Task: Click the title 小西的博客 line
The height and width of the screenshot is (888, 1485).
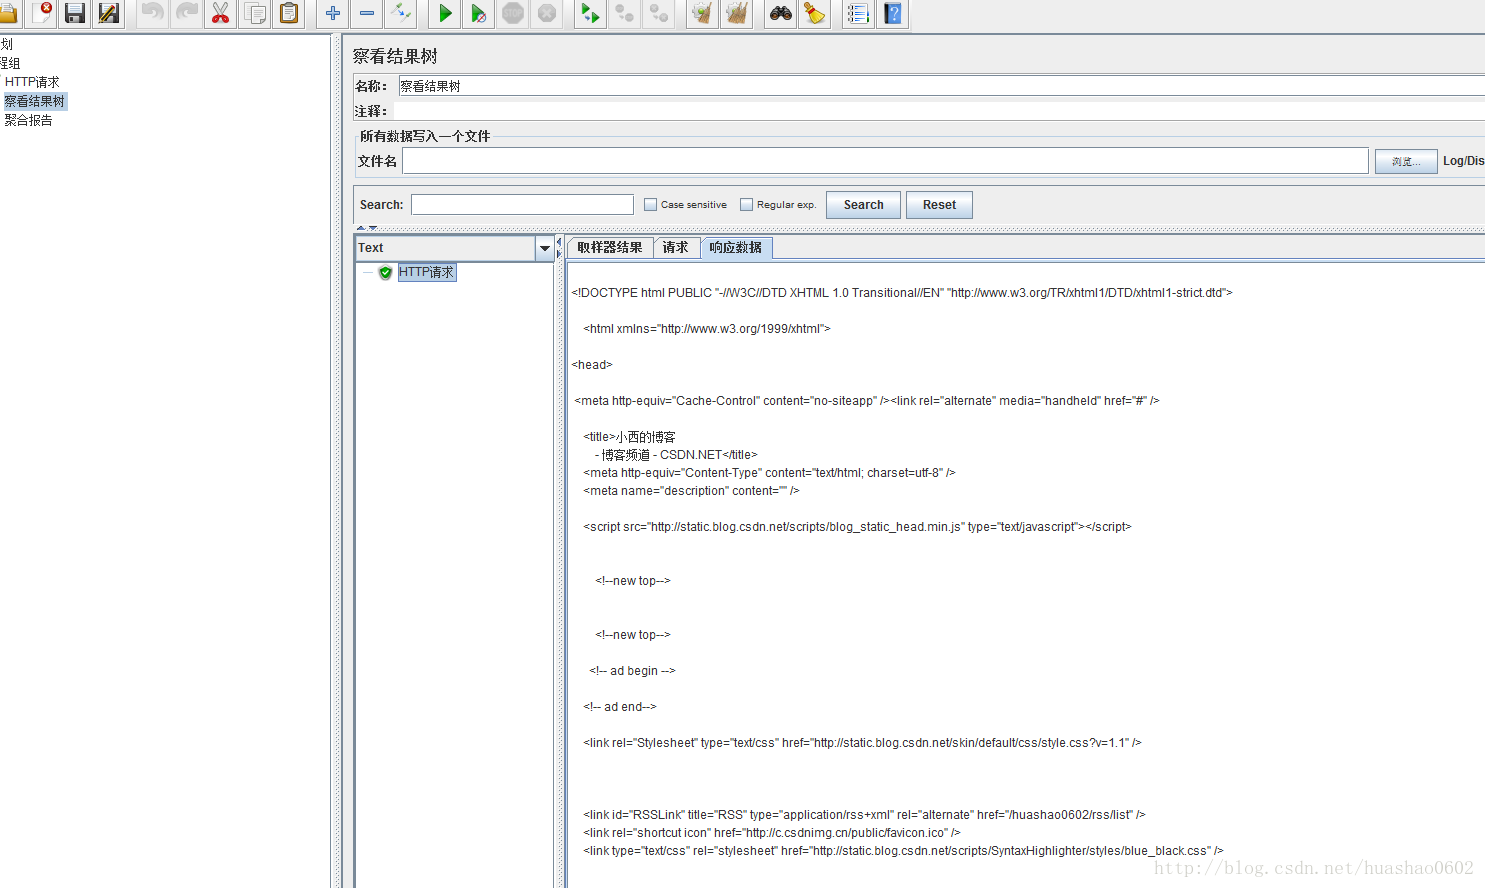Action: 630,437
